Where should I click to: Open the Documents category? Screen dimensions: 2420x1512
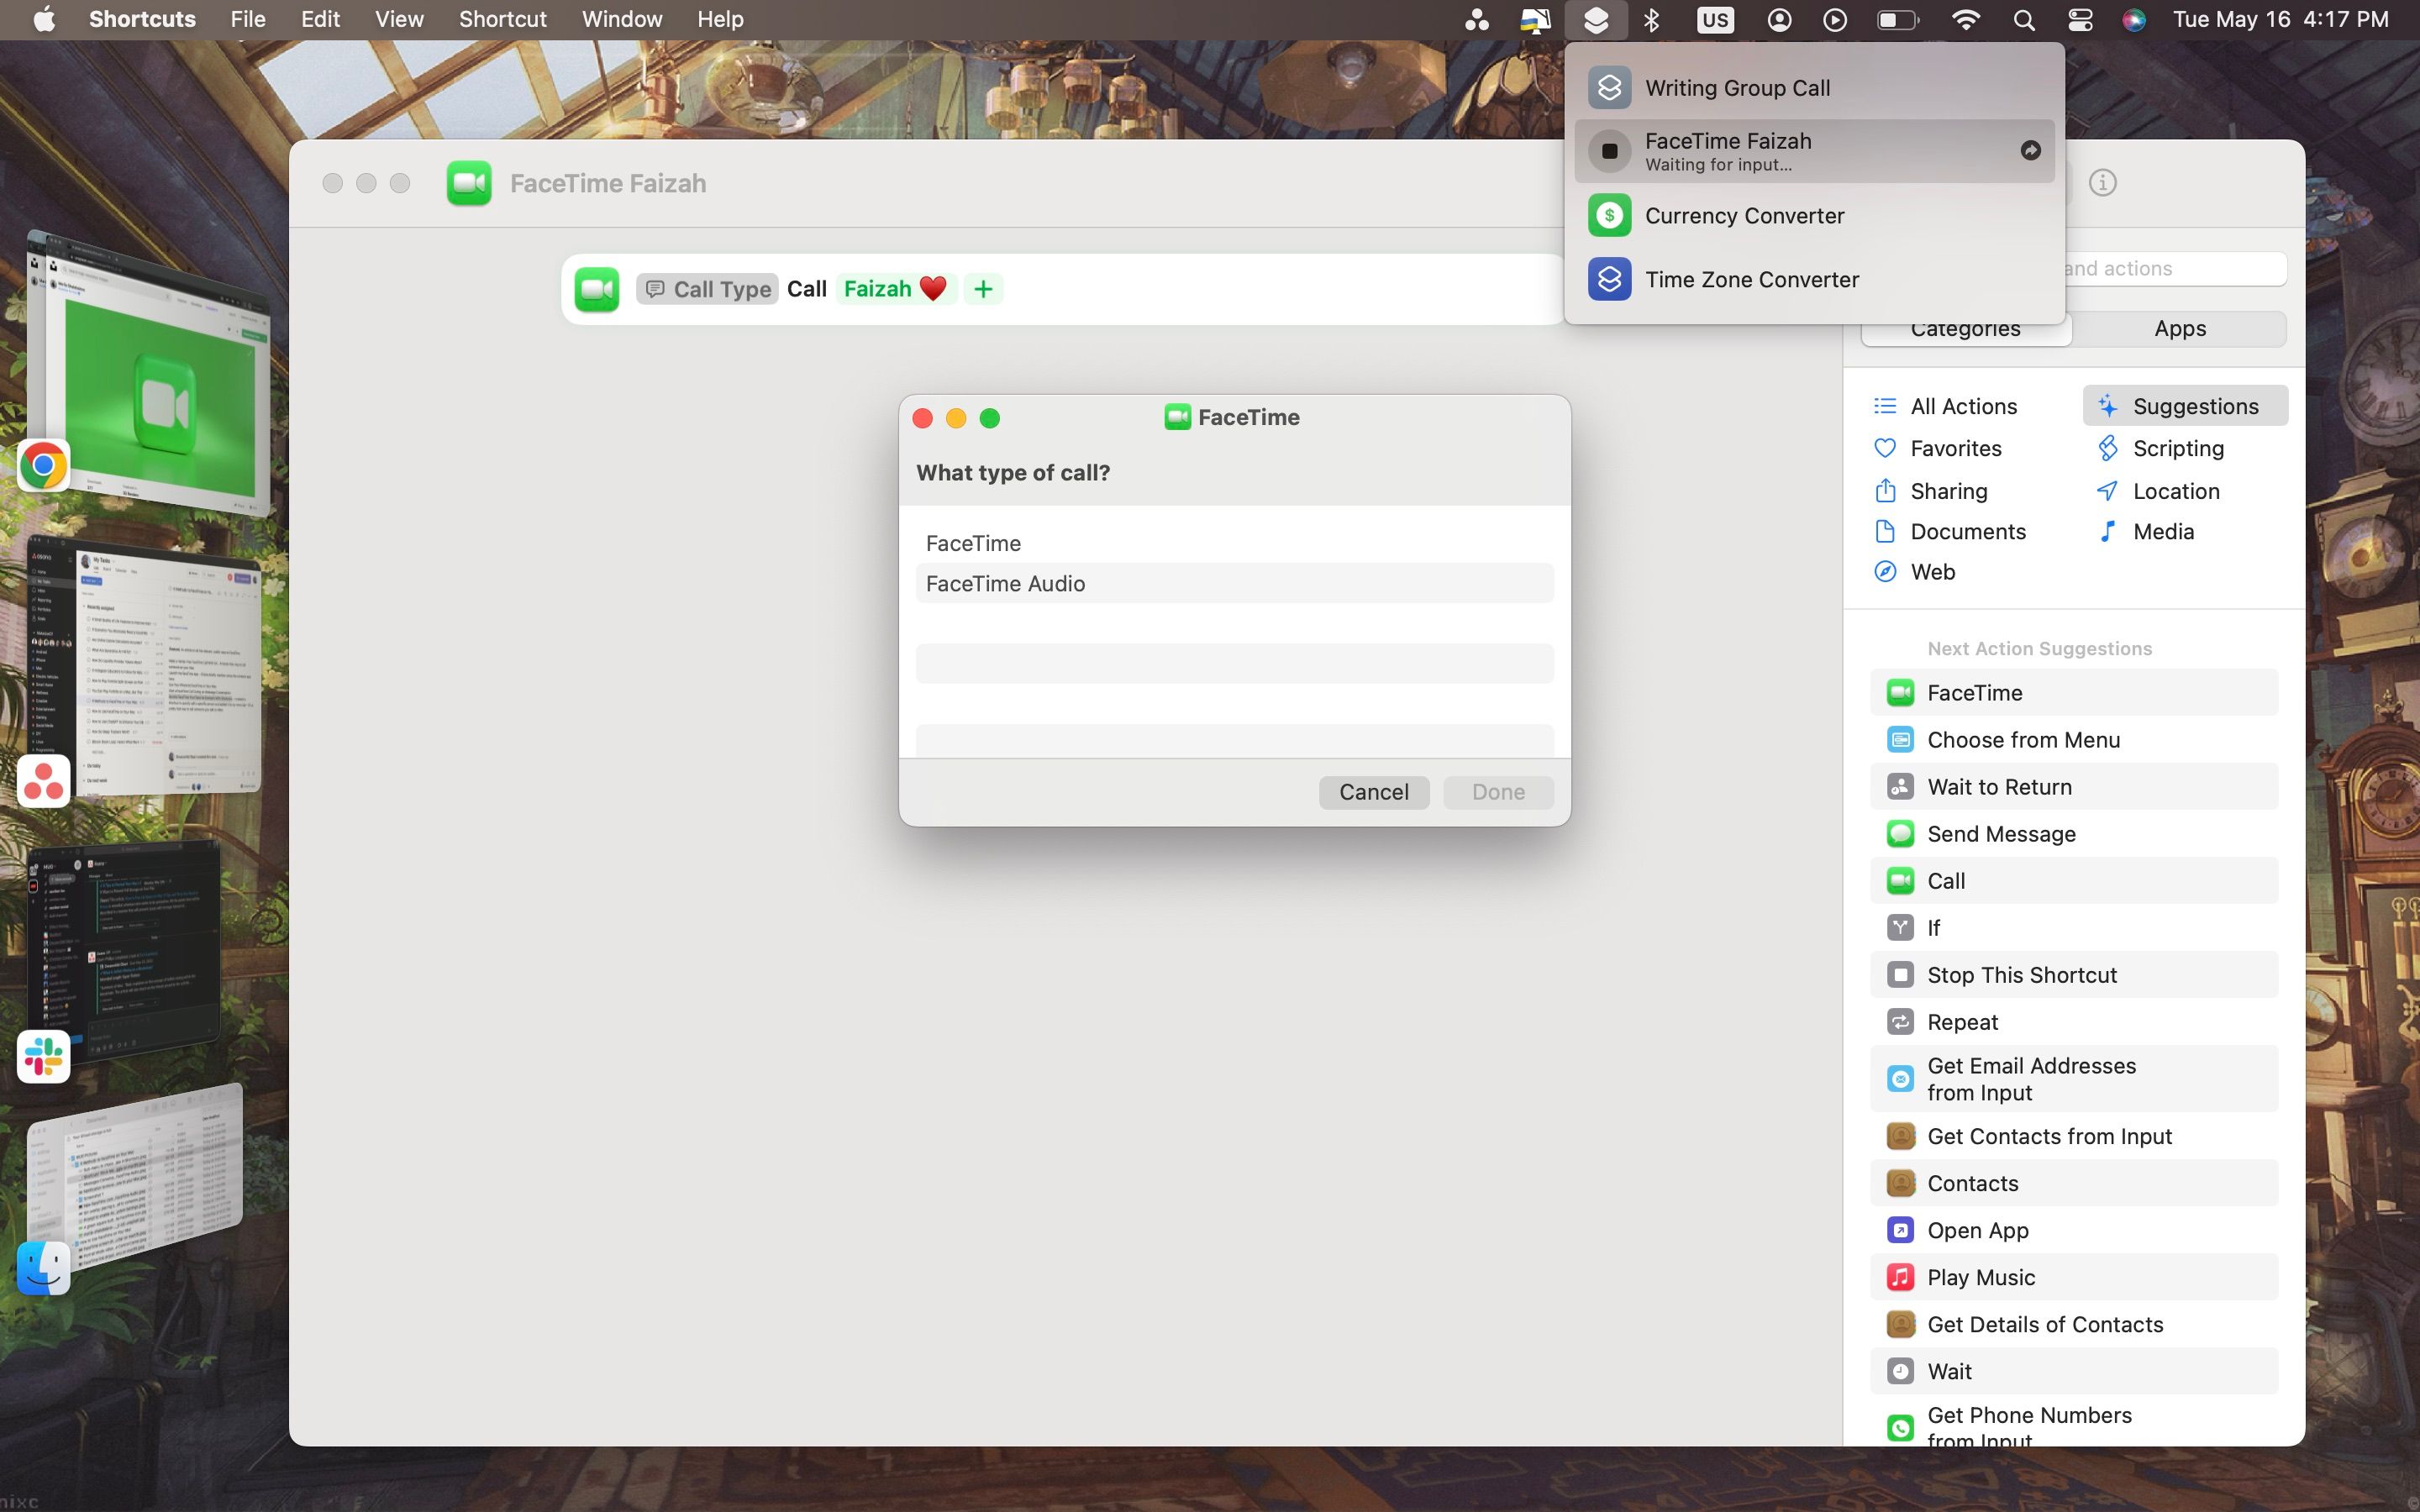coord(1949,532)
